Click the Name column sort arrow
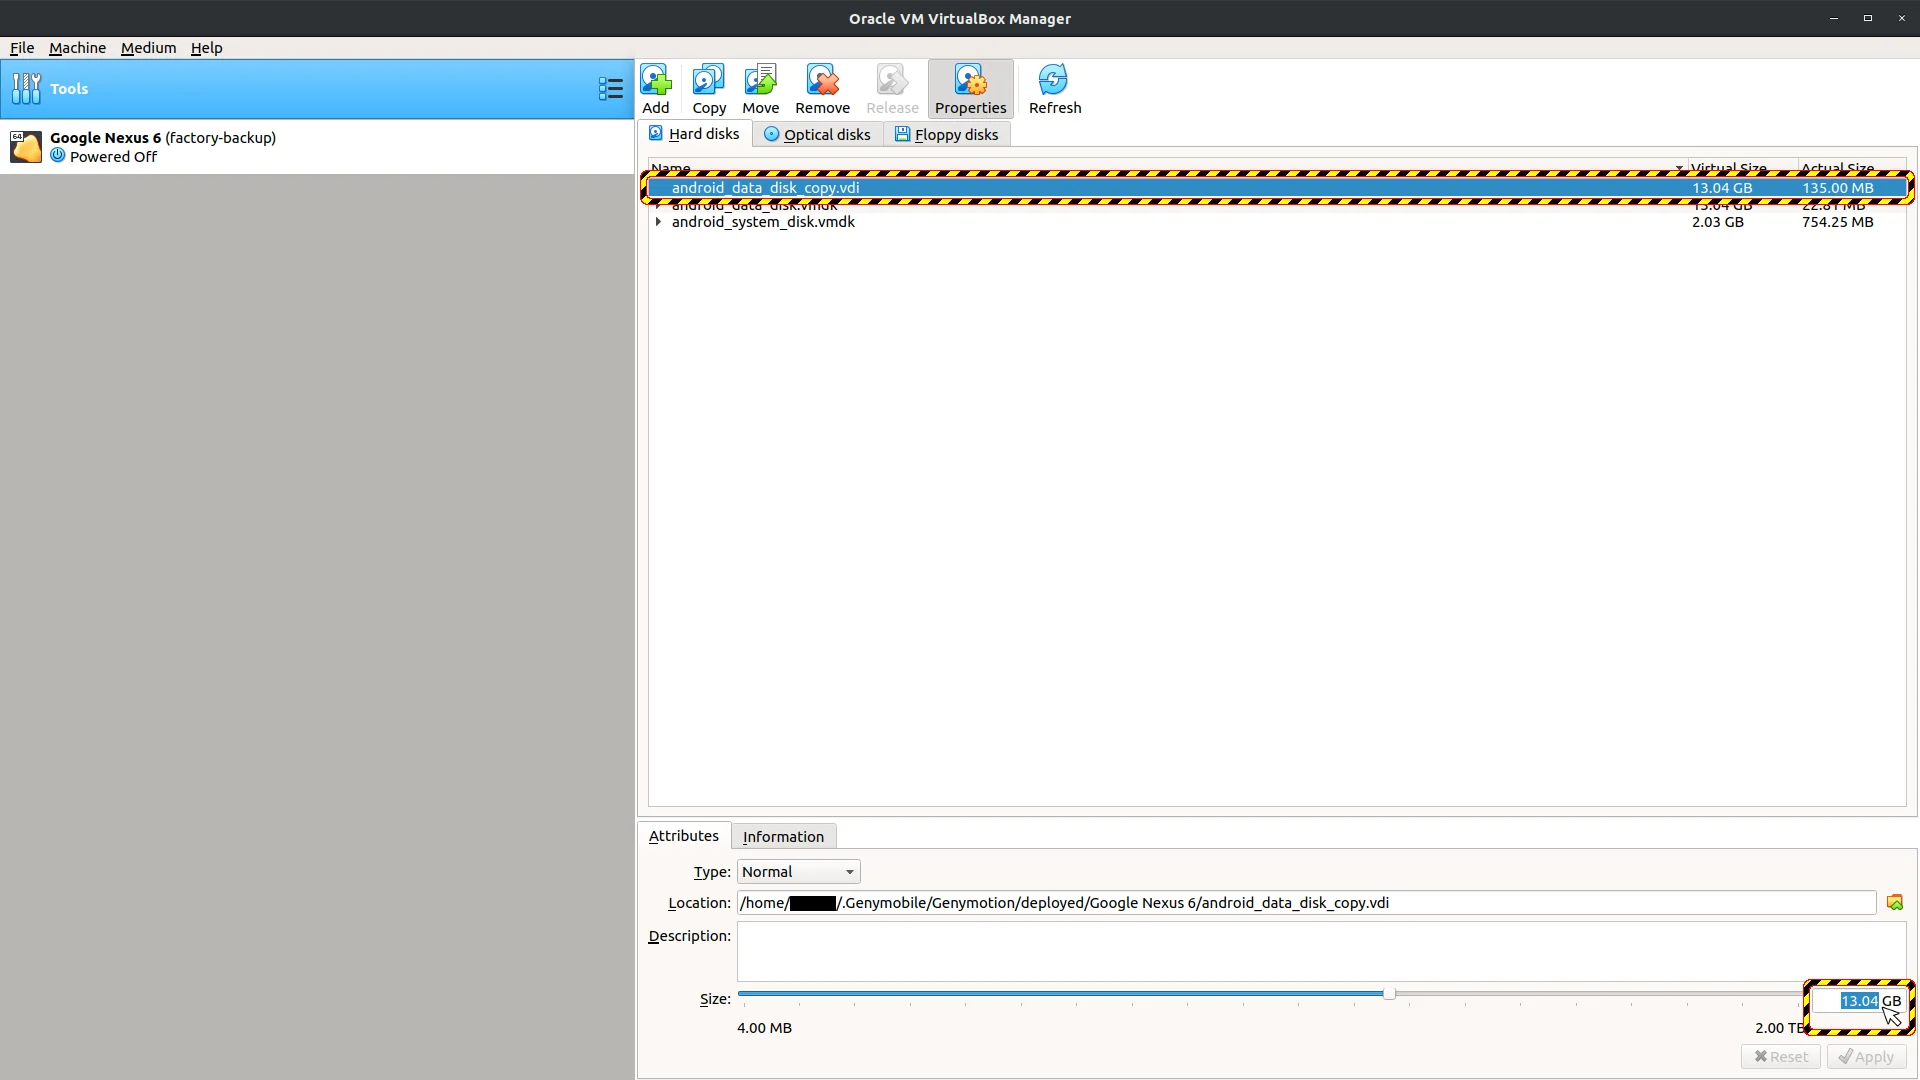The width and height of the screenshot is (1920, 1080). (1678, 169)
